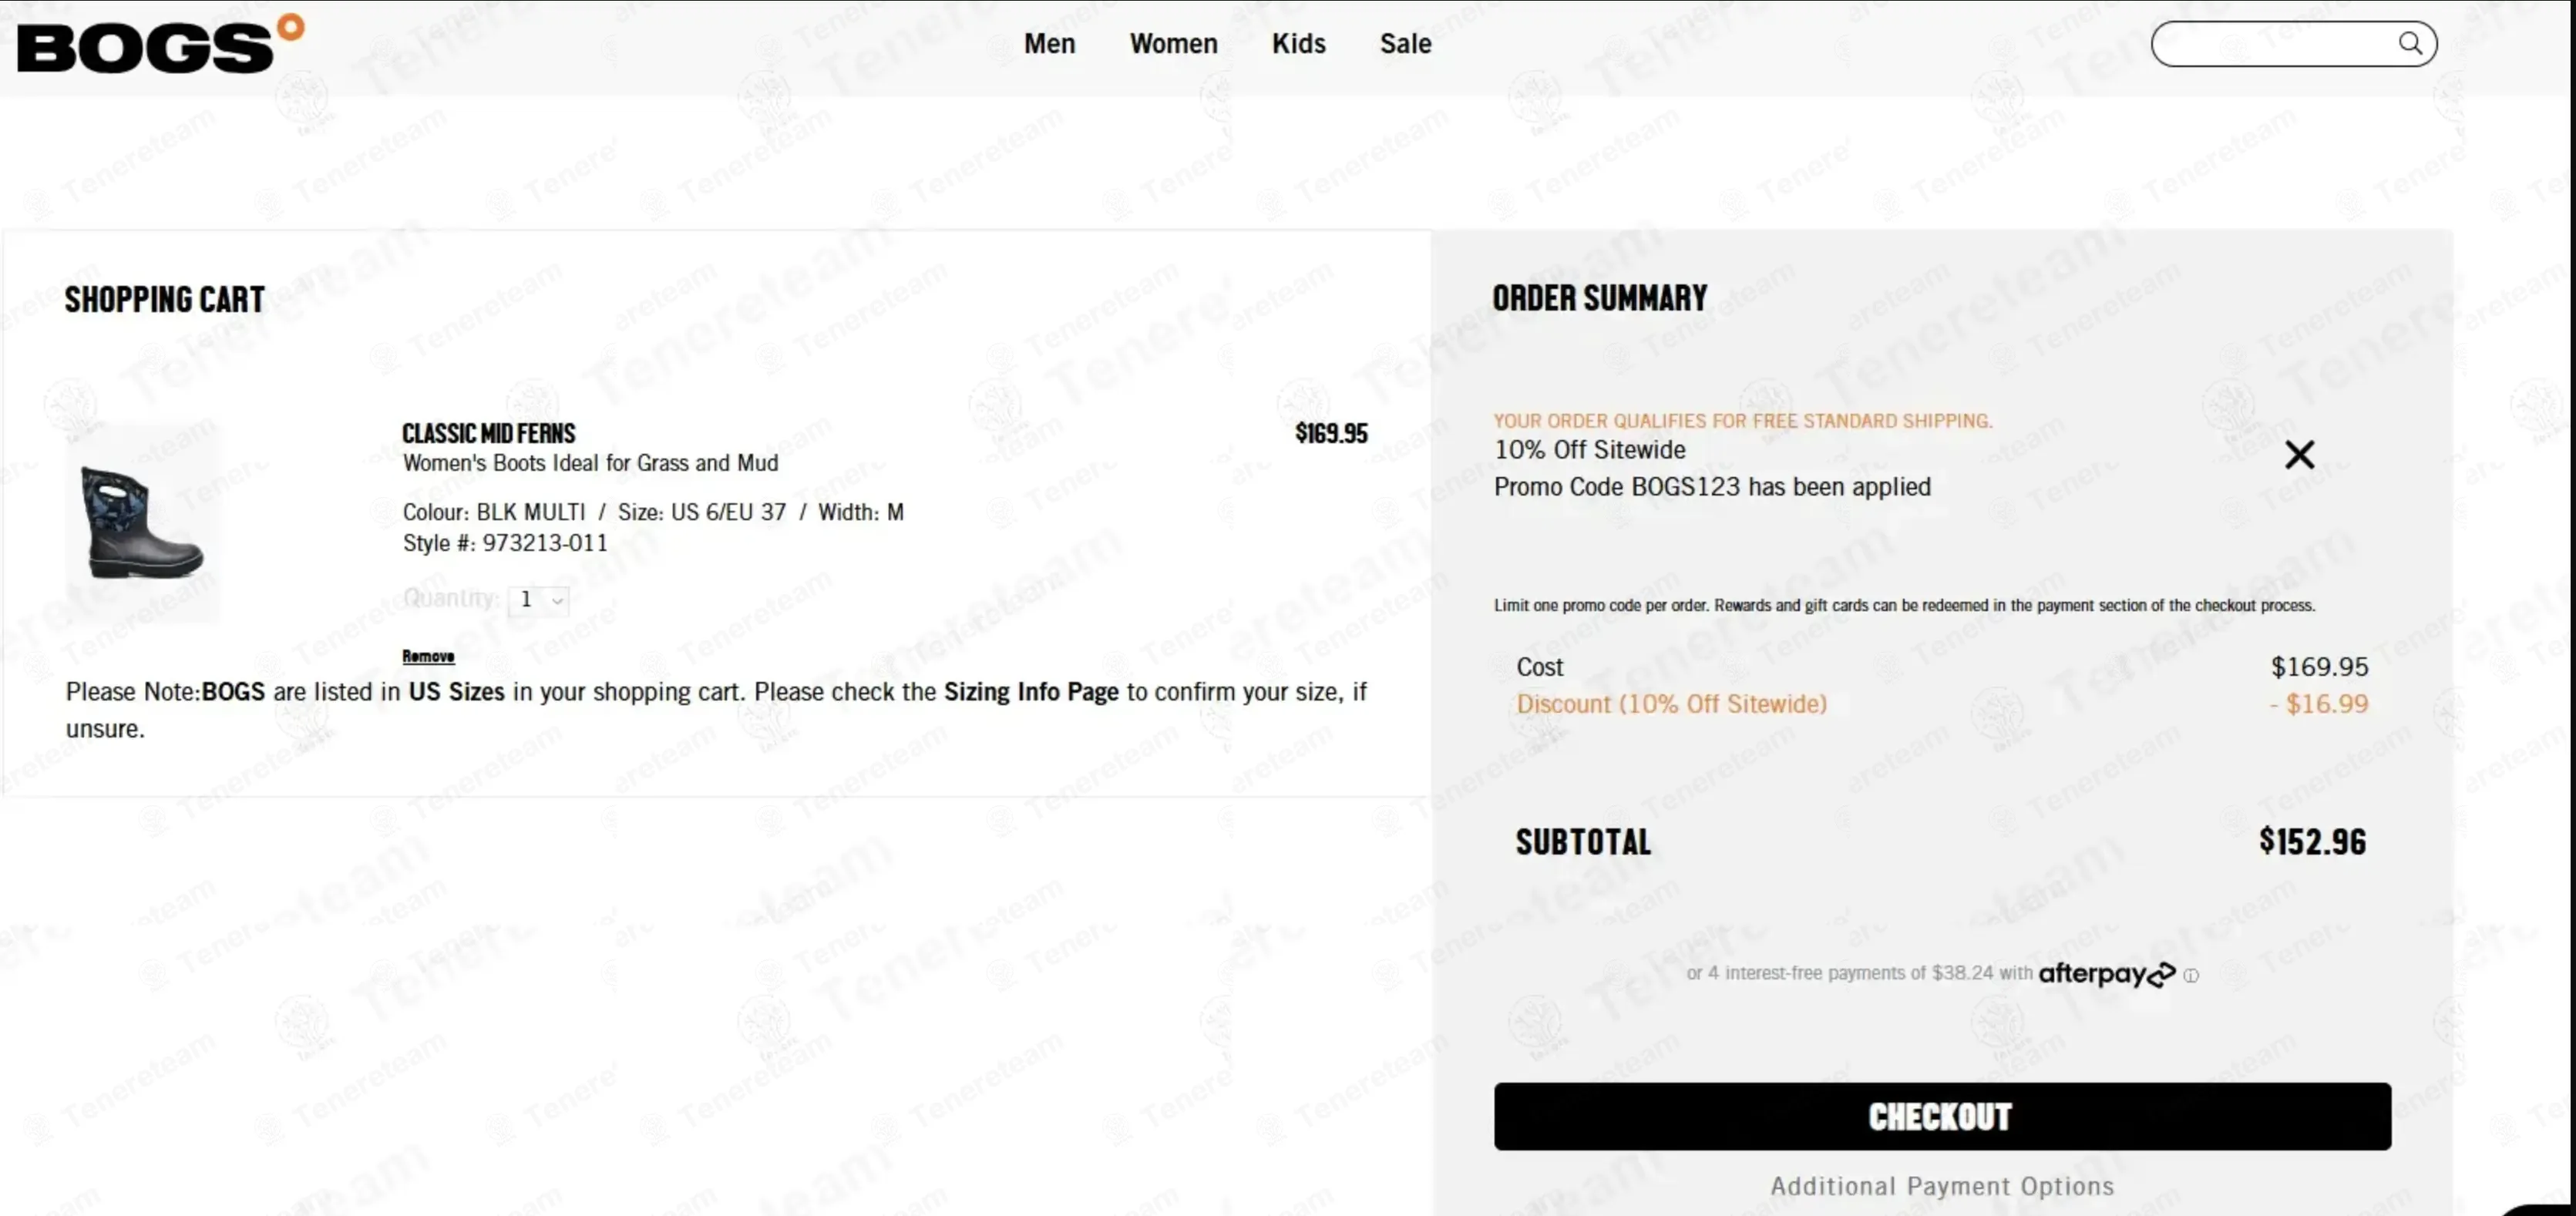Click the free standard shipping notice
This screenshot has width=2576, height=1216.
1742,421
